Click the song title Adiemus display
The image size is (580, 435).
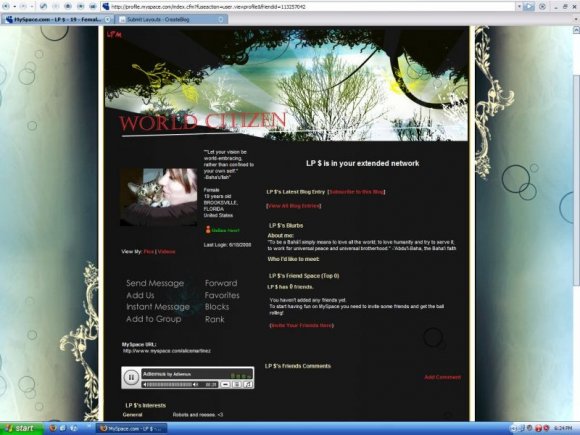(167, 374)
